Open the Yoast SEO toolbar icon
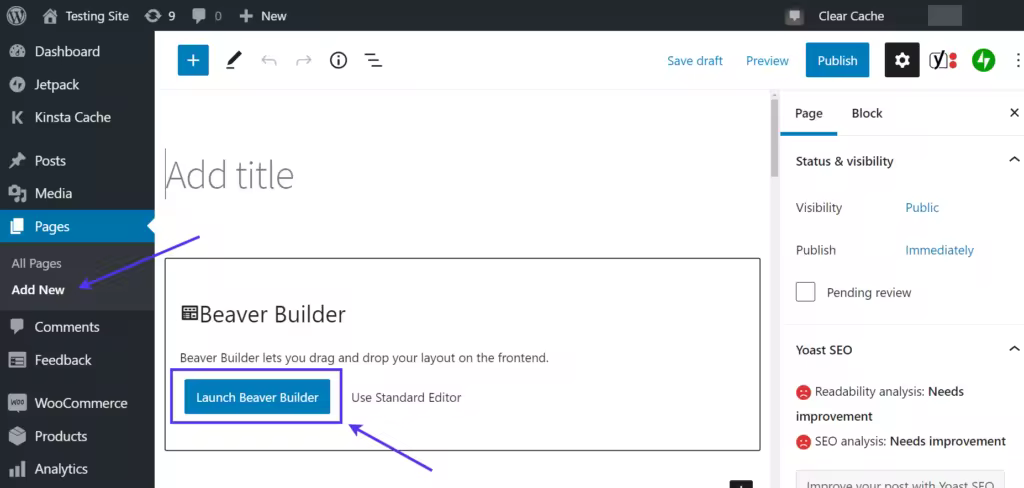The height and width of the screenshot is (488, 1024). pos(943,61)
